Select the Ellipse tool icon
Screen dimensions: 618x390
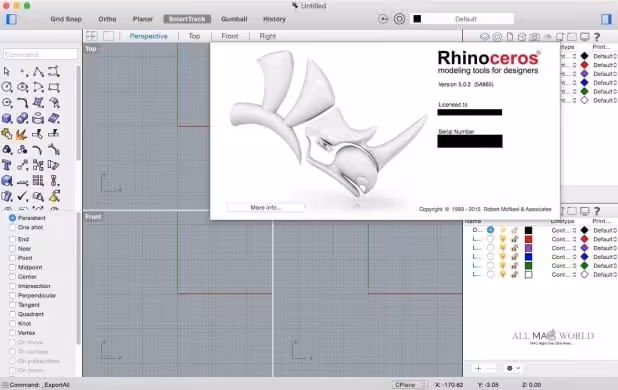22,87
